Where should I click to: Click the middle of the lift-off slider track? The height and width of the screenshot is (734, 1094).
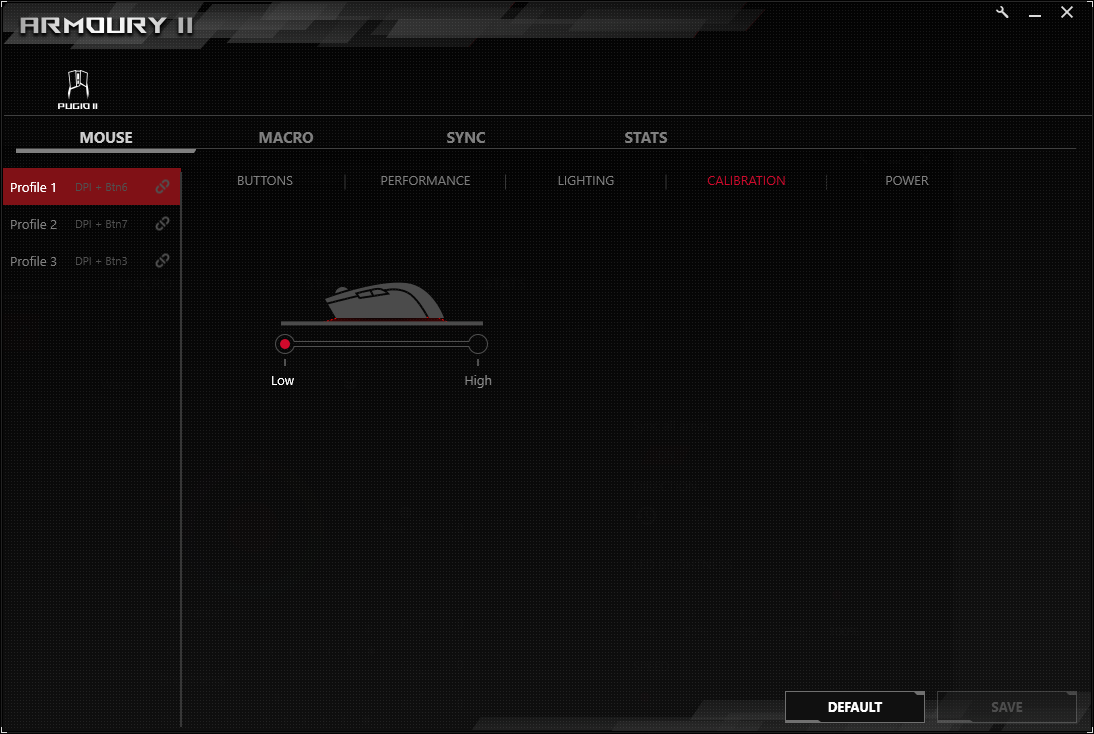pos(382,344)
